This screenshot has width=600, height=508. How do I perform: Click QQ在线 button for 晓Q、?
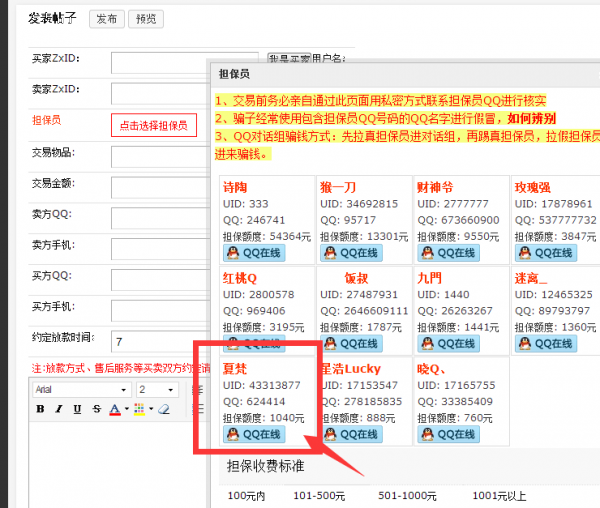[448, 434]
